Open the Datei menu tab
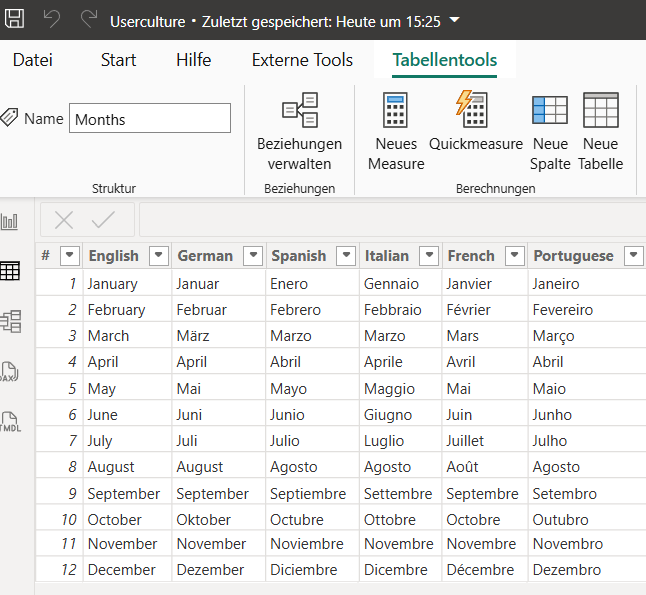This screenshot has height=595, width=646. 33,60
